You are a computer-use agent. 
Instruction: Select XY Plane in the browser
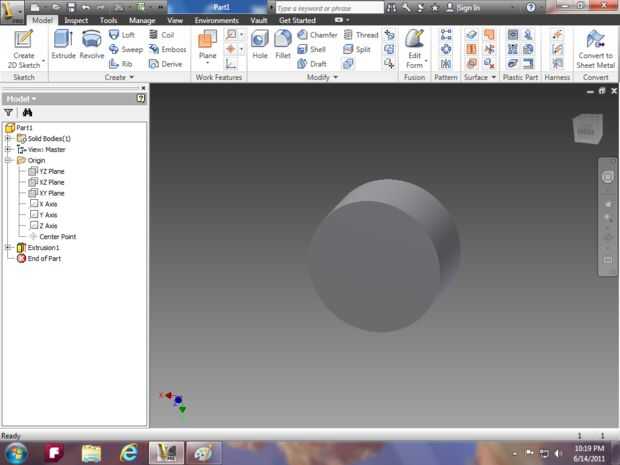click(50, 193)
